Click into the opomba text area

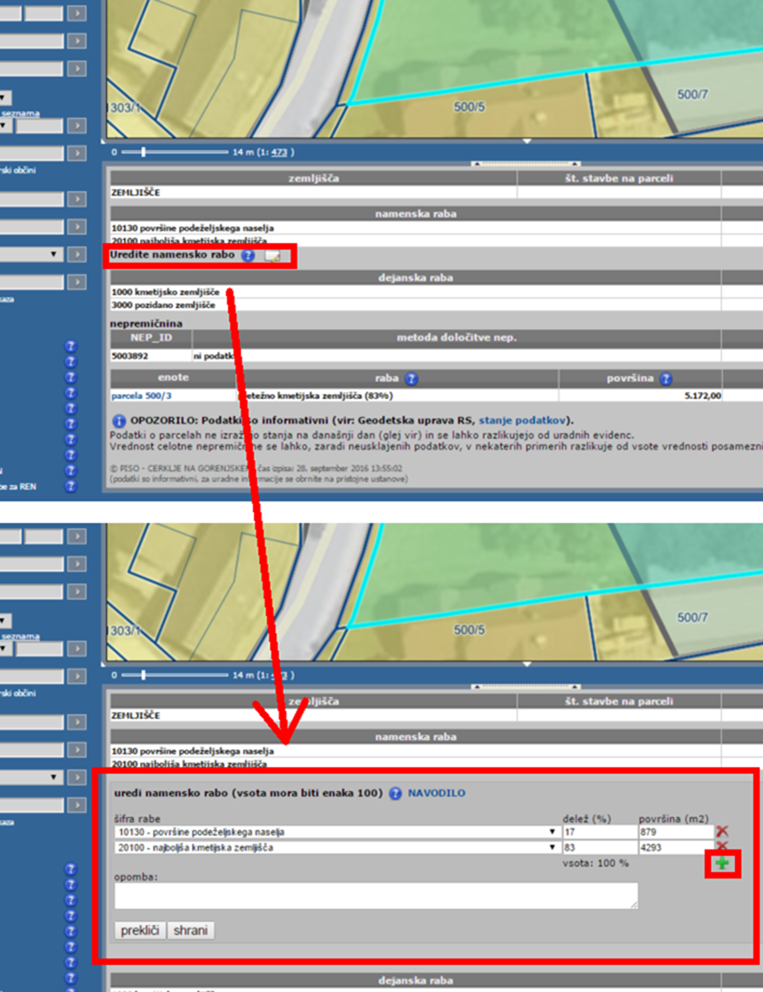375,895
